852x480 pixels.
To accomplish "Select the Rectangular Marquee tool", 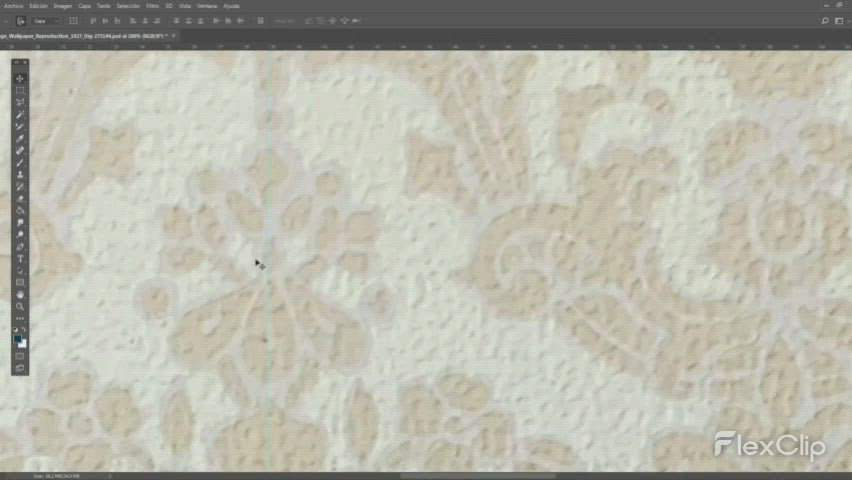I will click(20, 90).
